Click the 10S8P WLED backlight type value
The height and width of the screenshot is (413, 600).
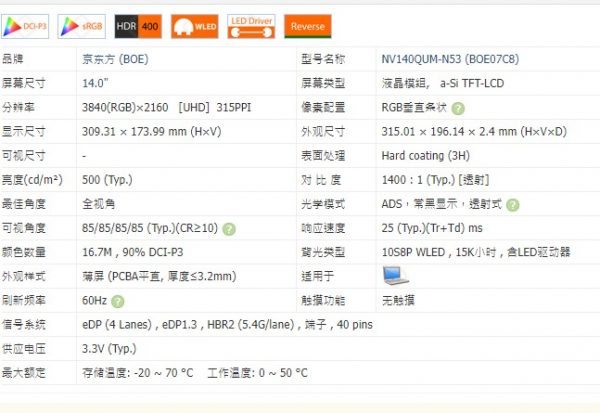click(476, 252)
